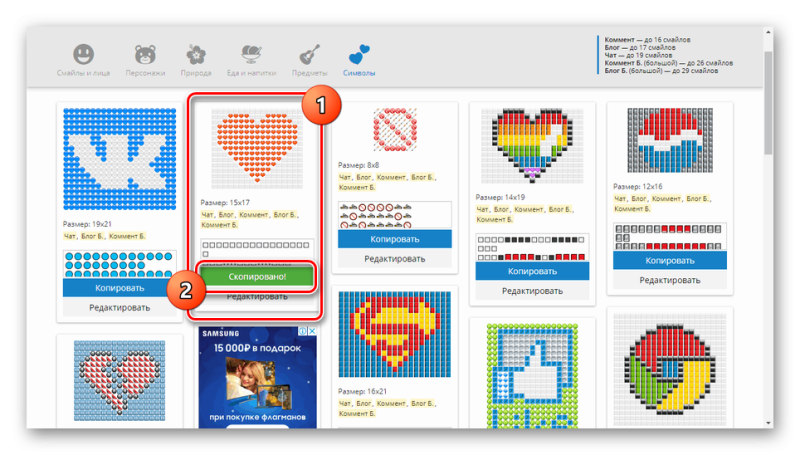Click Коммент Б. tag on 15x17 card
This screenshot has height=455, width=800.
click(219, 224)
